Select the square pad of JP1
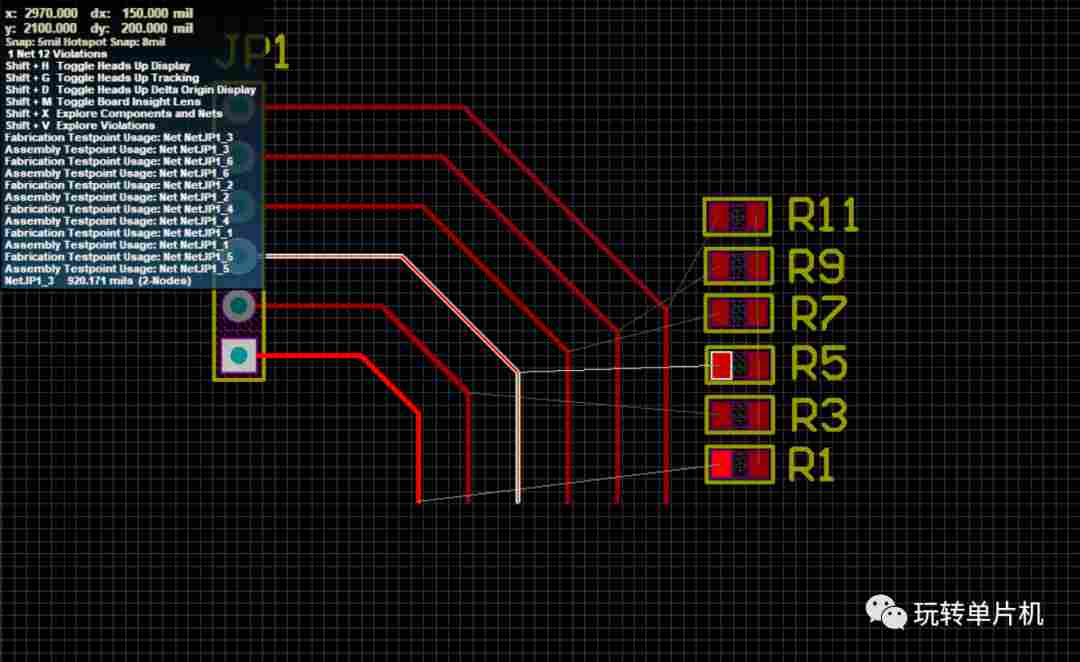The width and height of the screenshot is (1080, 662). 238,356
